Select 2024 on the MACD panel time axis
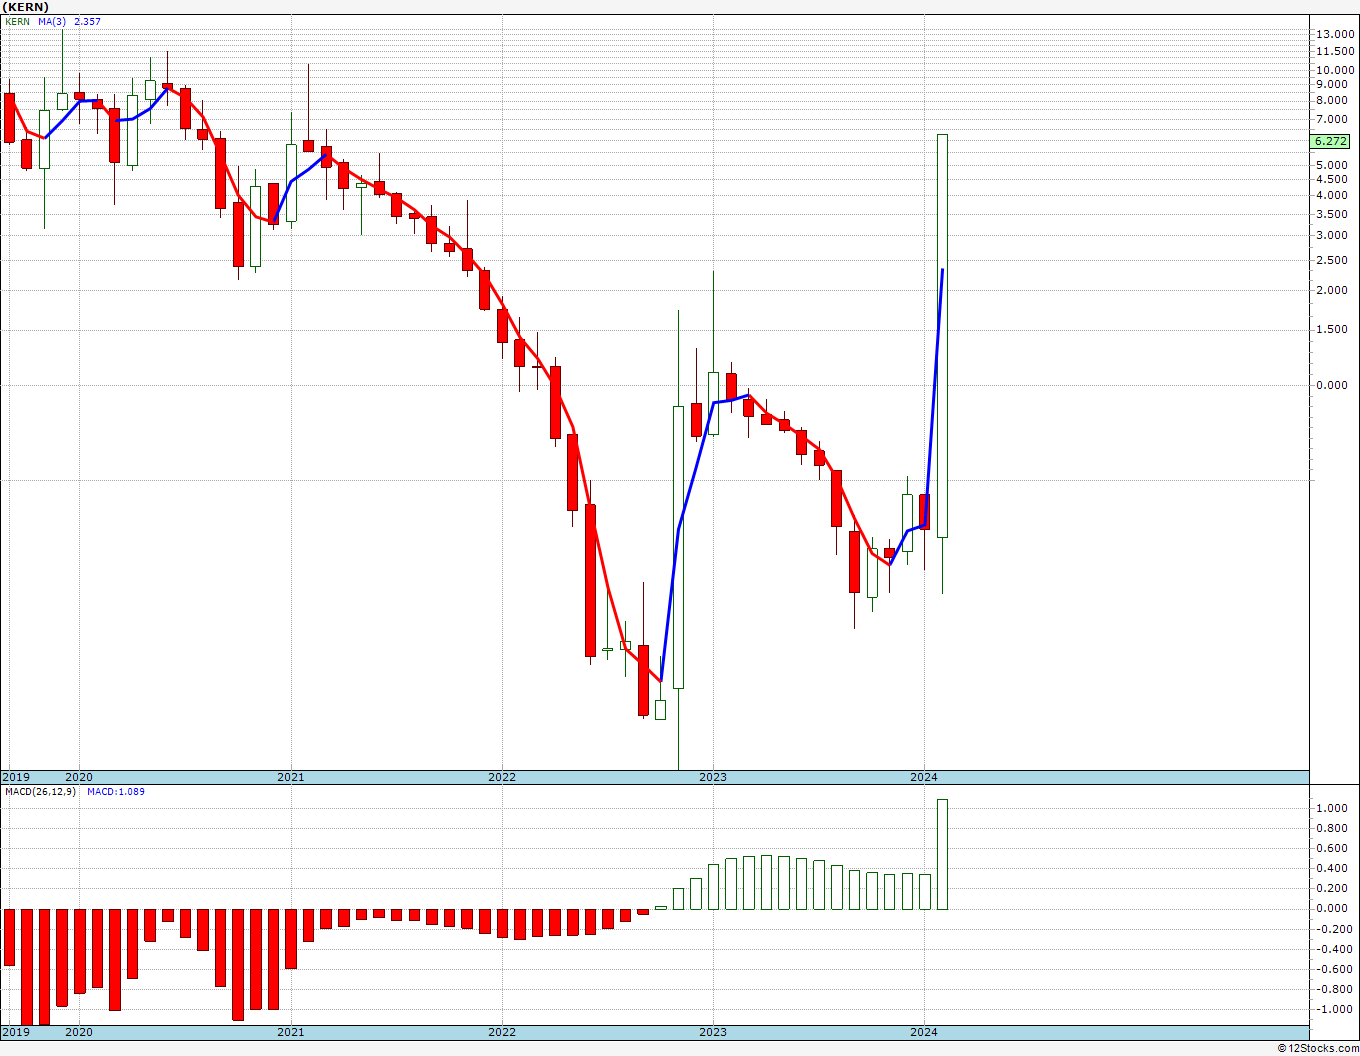 924,1032
